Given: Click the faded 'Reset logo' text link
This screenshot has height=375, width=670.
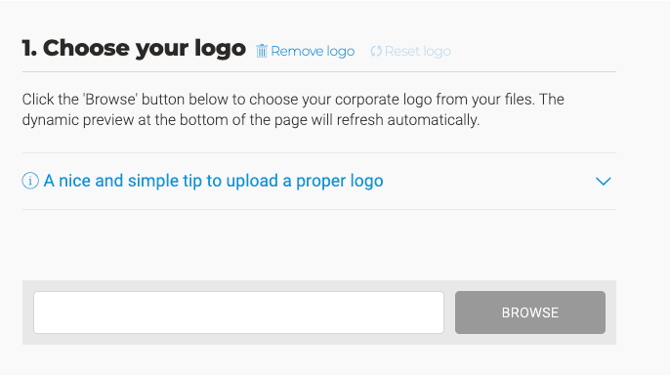Looking at the screenshot, I should 417,51.
